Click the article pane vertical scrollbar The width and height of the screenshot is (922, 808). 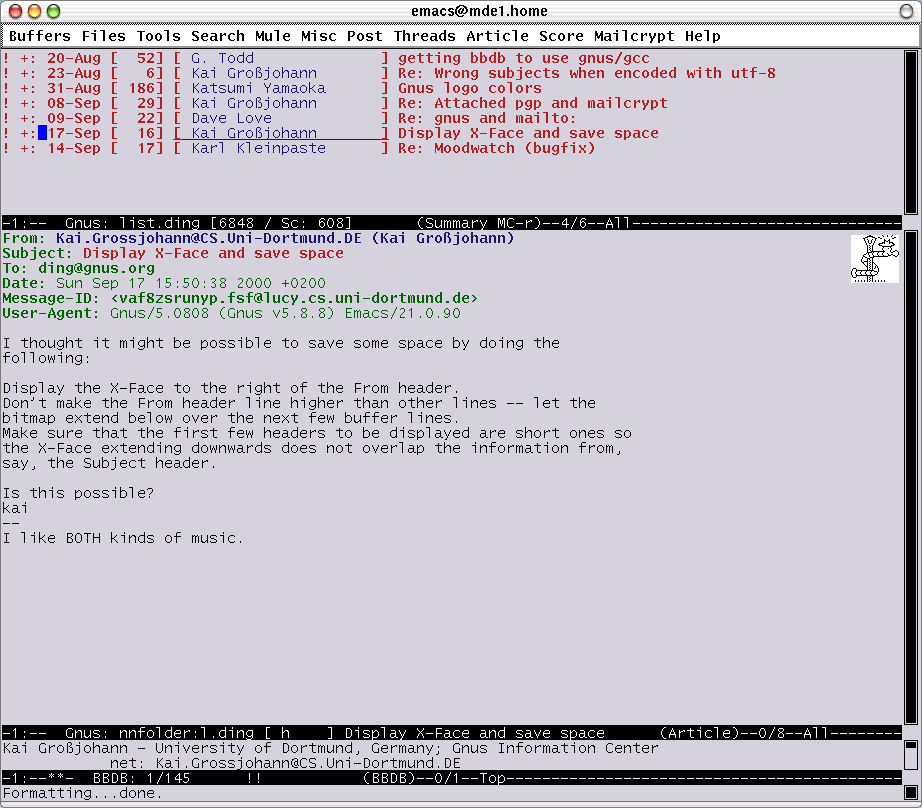(911, 478)
